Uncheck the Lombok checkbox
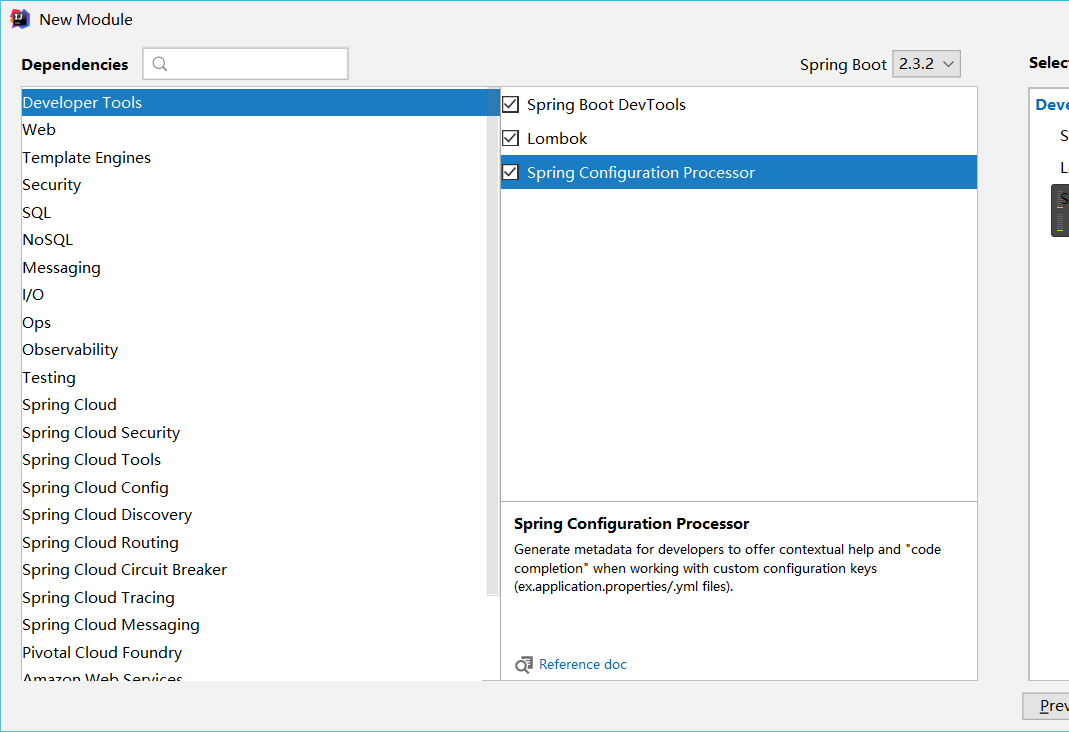 click(510, 138)
